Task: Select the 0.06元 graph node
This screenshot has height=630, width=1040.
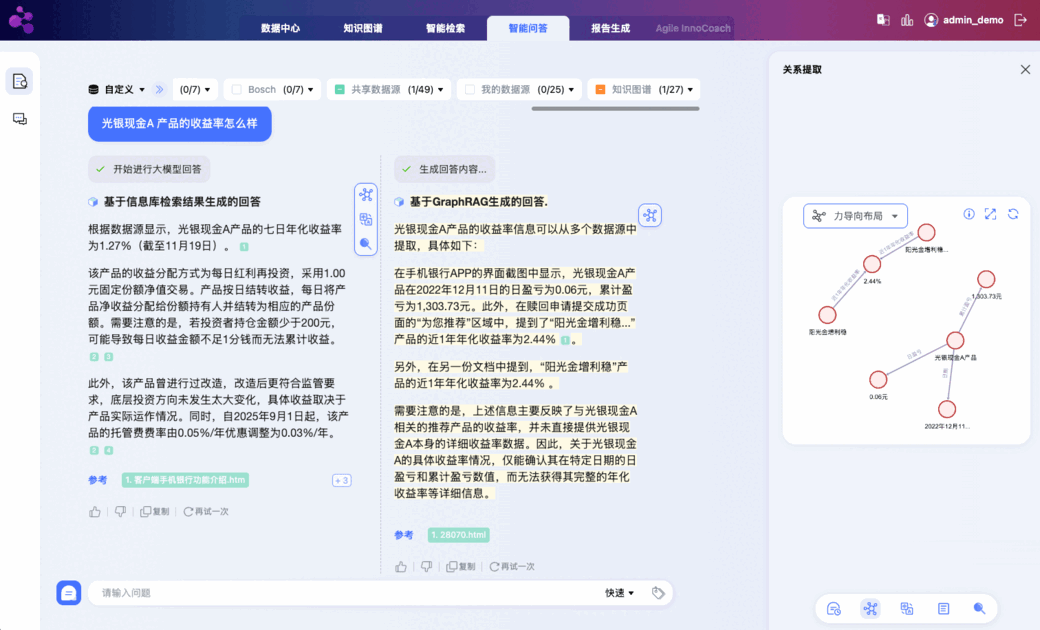Action: tap(878, 379)
